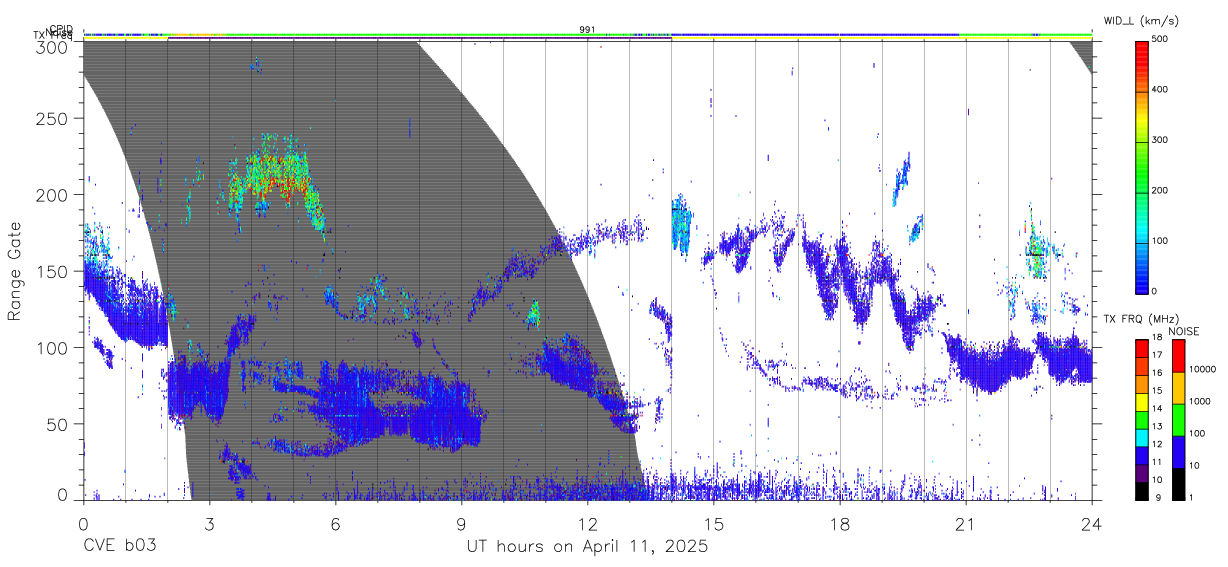Click the Range Gate y-axis title
This screenshot has width=1228, height=567.
(15, 271)
